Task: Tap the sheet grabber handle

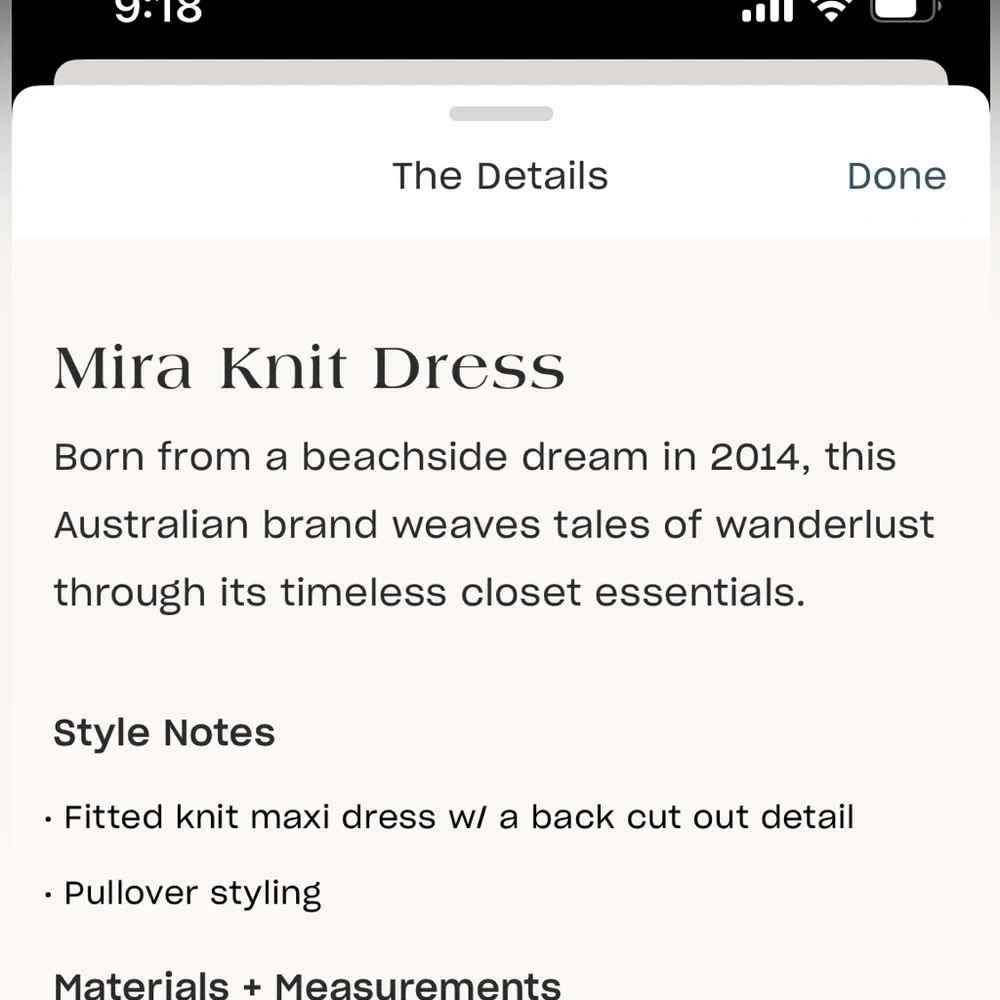Action: pyautogui.click(x=501, y=114)
